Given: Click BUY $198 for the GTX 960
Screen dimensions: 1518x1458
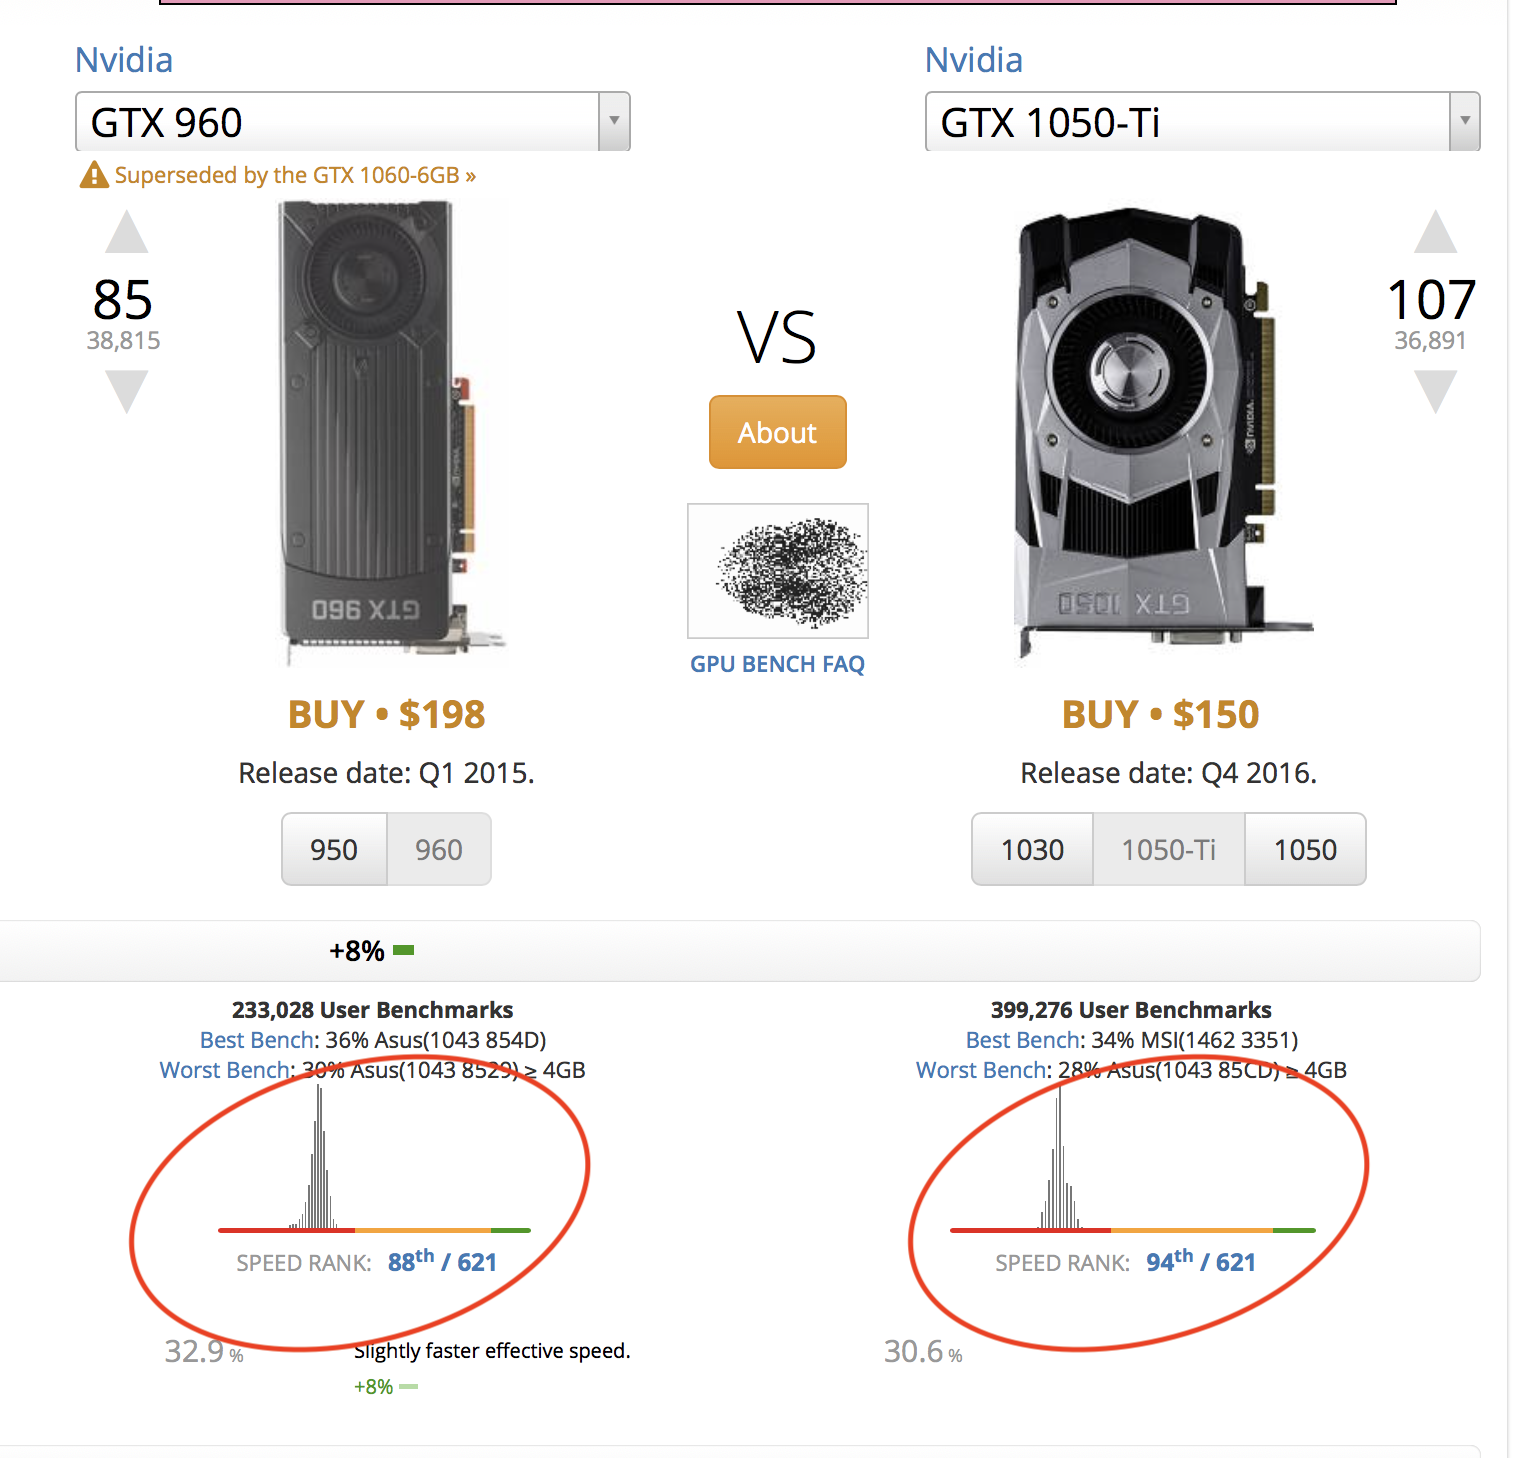Looking at the screenshot, I should pos(386,714).
